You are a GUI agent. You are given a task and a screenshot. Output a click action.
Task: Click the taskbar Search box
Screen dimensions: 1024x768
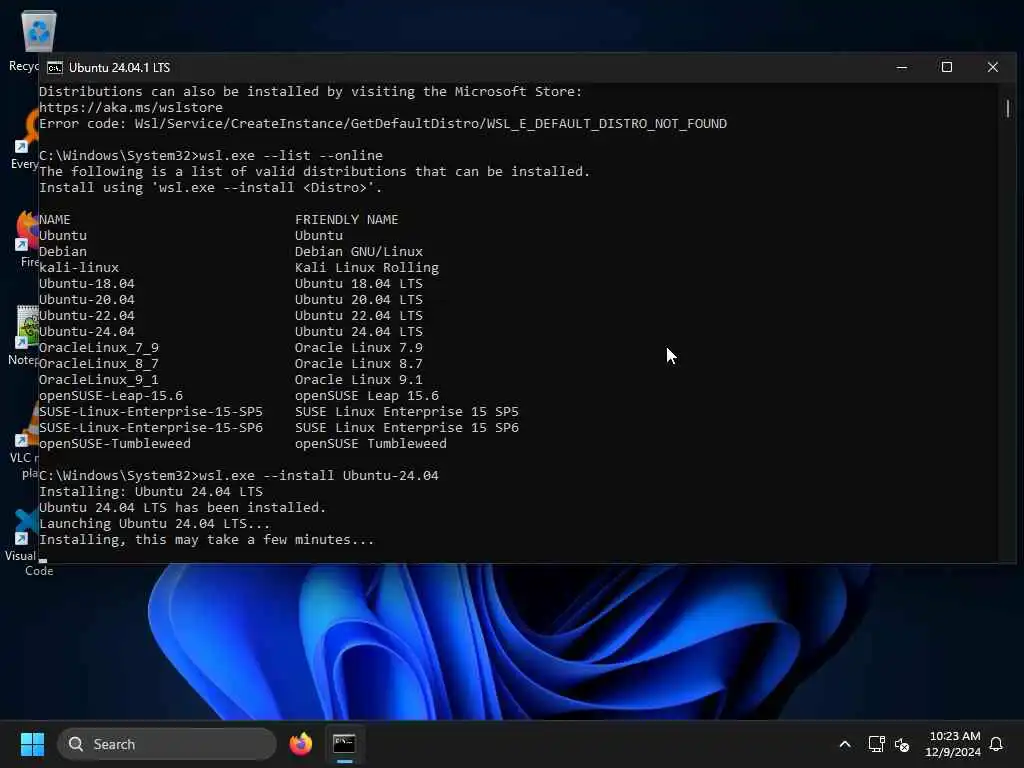(167, 744)
